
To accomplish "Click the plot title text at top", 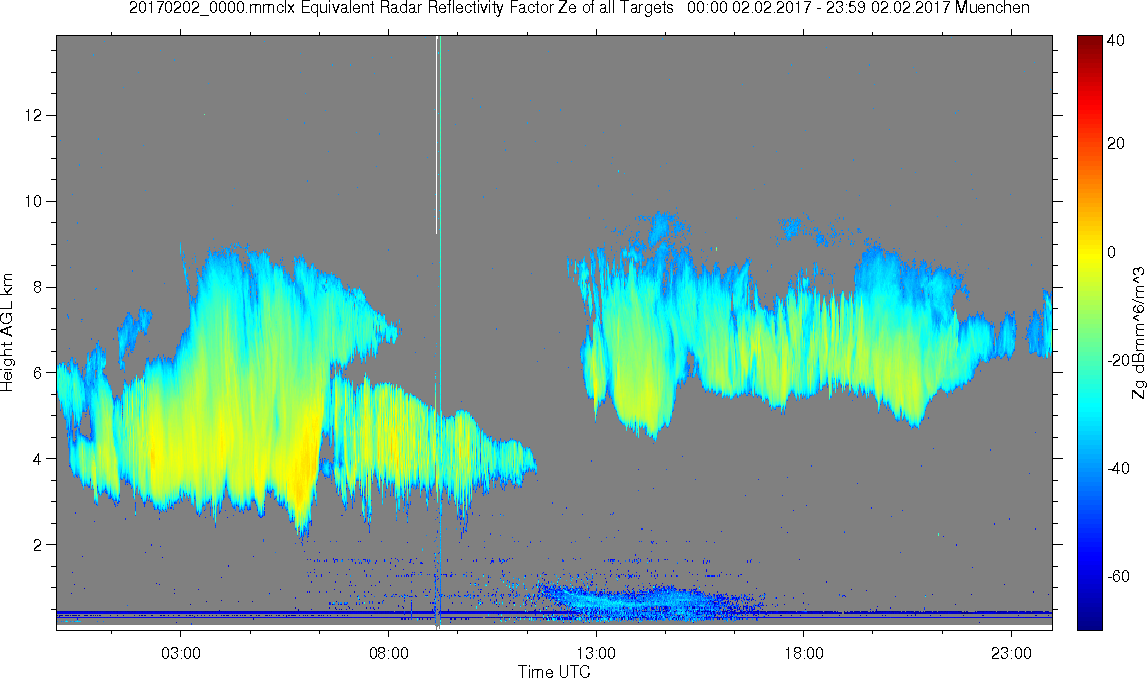I will pos(579,8).
